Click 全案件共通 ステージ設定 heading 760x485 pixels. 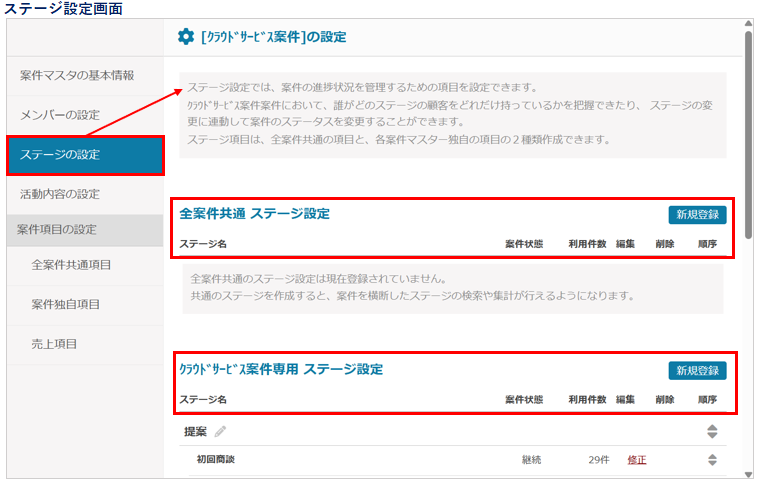point(254,214)
